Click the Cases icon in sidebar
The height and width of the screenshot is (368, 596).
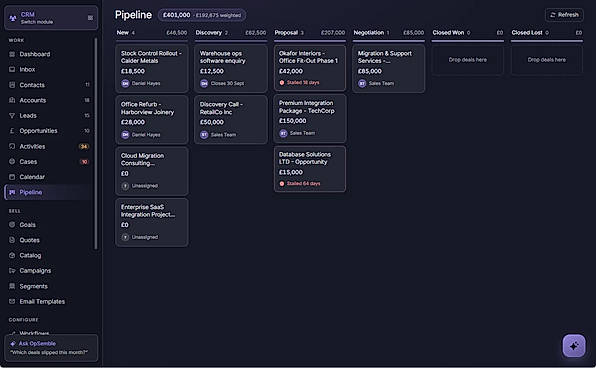[x=12, y=162]
